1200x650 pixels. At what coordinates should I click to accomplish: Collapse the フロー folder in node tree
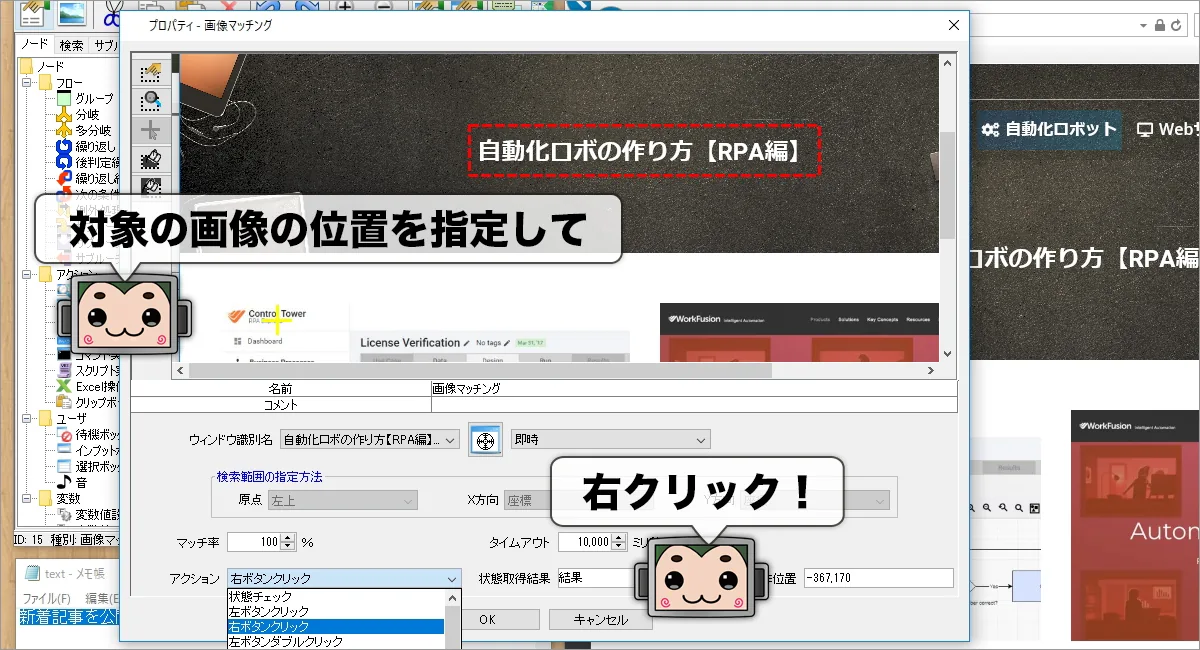tap(27, 83)
